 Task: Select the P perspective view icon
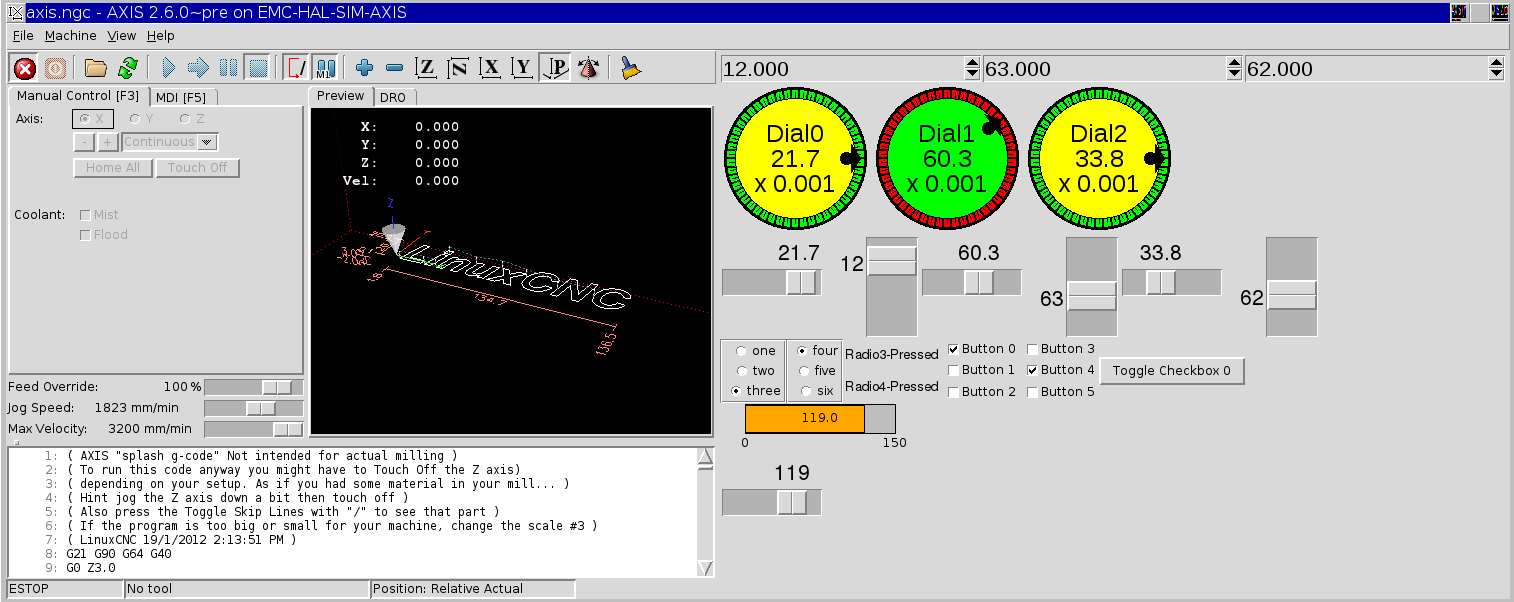pos(555,68)
